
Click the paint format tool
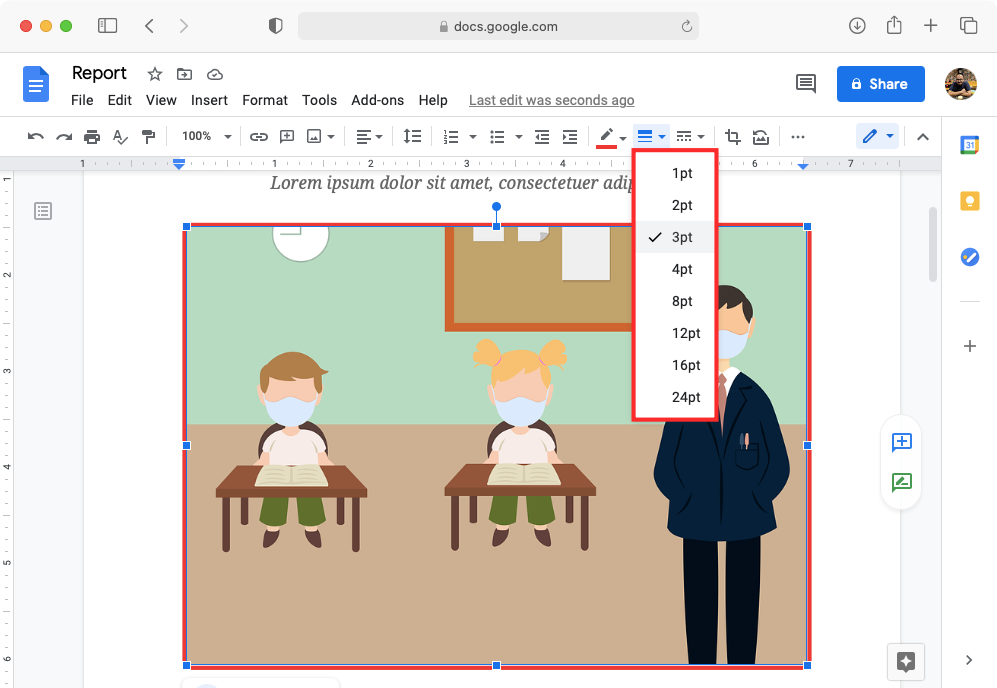coord(148,136)
